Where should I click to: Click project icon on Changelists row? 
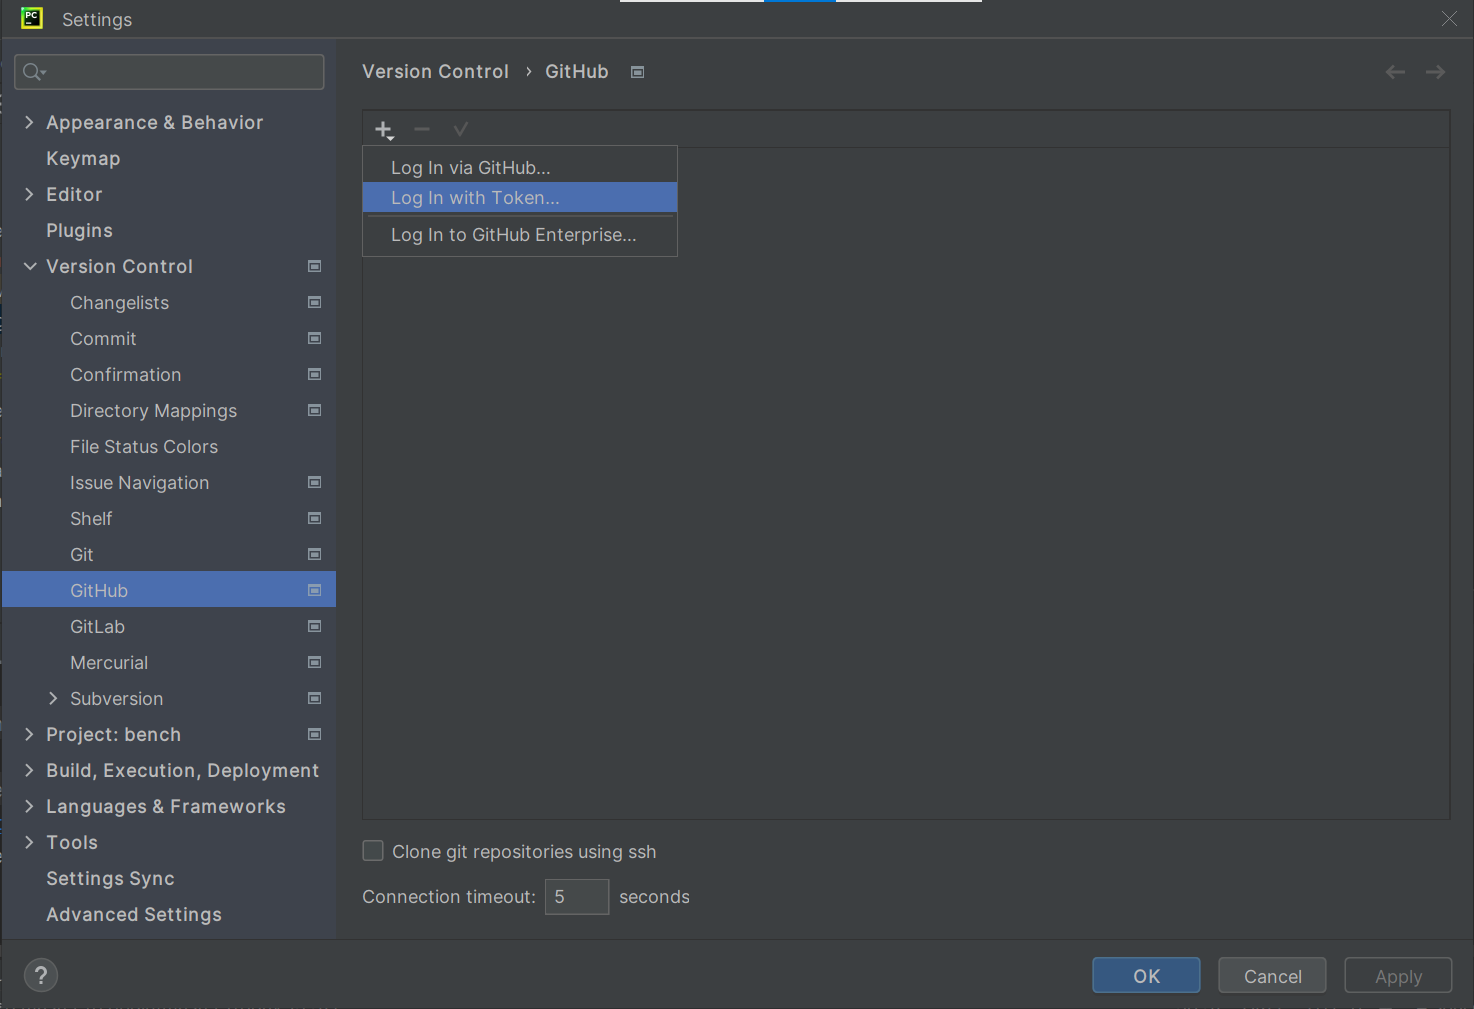click(314, 302)
